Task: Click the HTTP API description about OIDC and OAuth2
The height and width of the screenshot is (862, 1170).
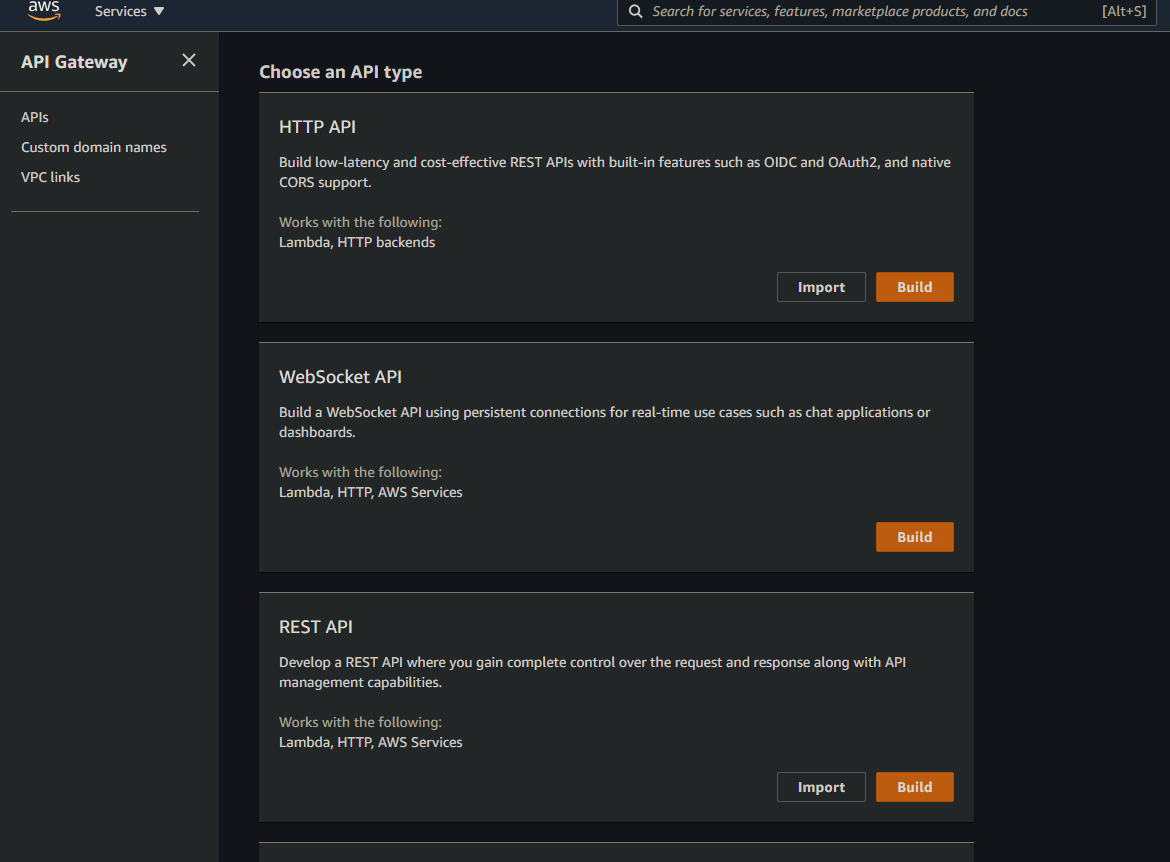Action: 615,172
